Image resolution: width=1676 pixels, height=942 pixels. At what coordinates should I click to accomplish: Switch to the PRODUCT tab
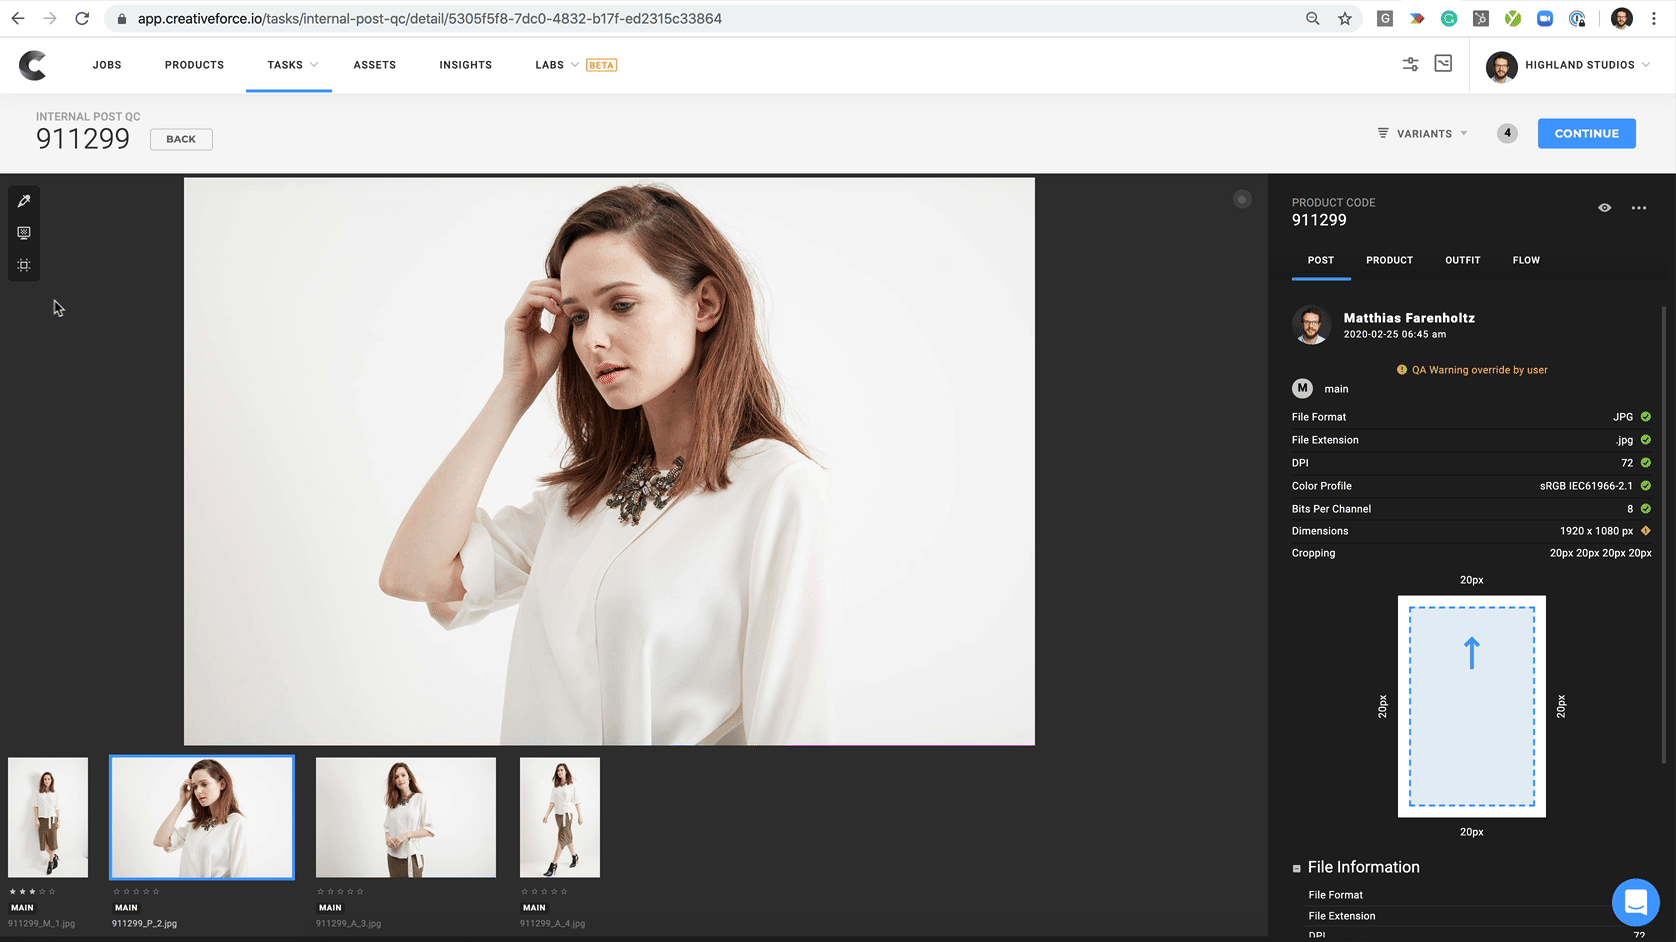coord(1389,260)
